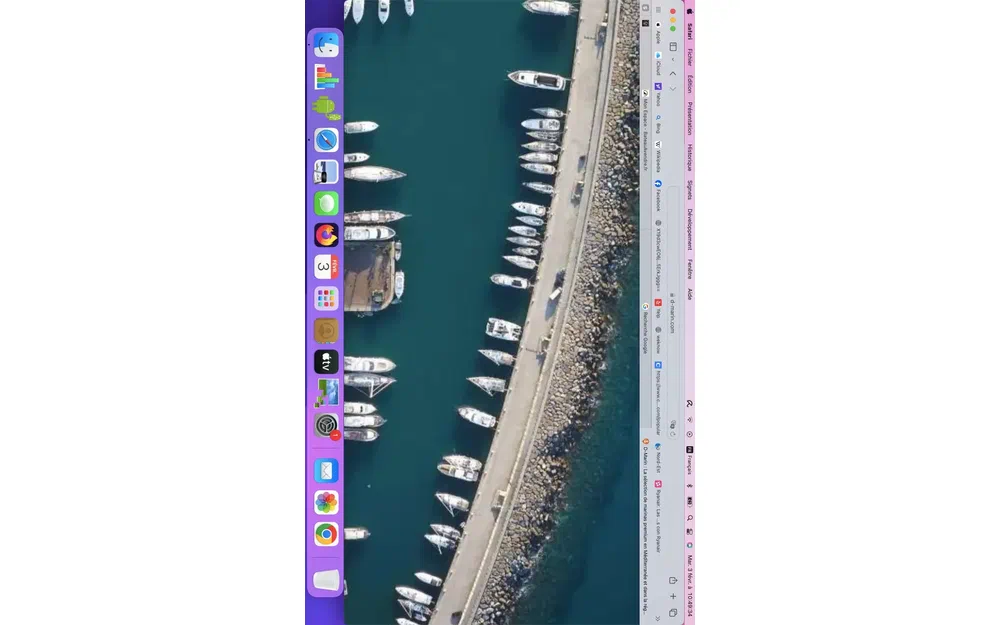This screenshot has height=625, width=1000.
Task: Open the Messages app in Dock
Action: coord(326,203)
